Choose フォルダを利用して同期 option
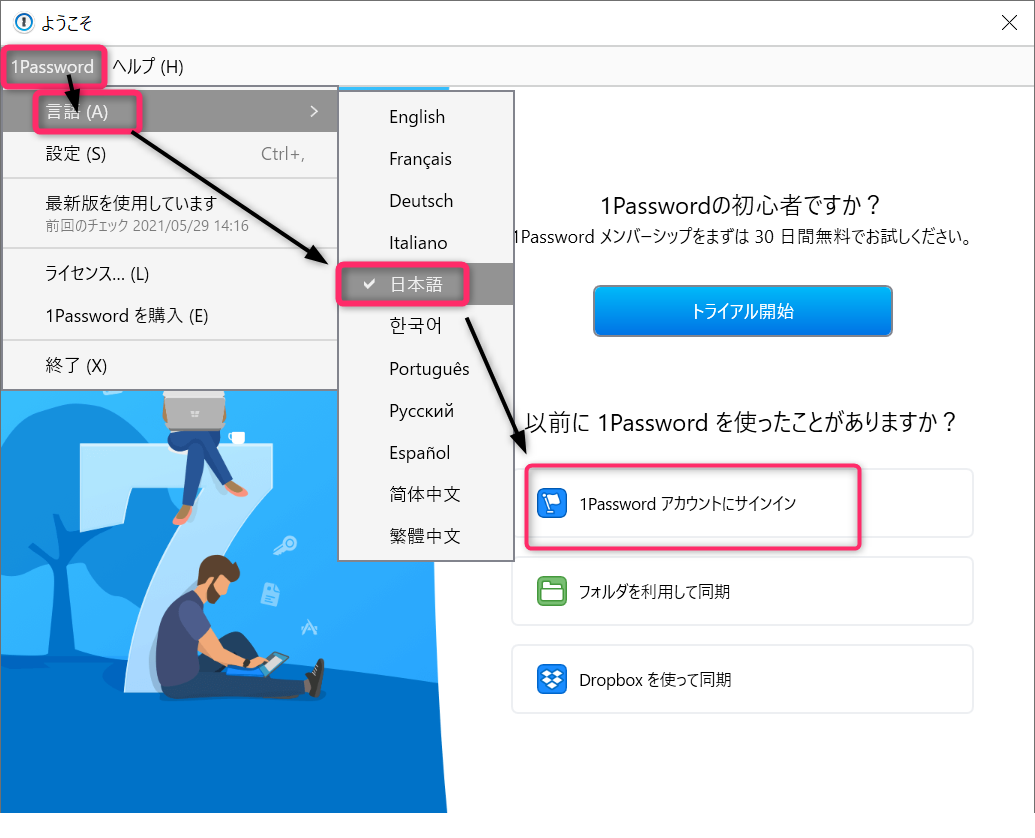 (x=743, y=591)
